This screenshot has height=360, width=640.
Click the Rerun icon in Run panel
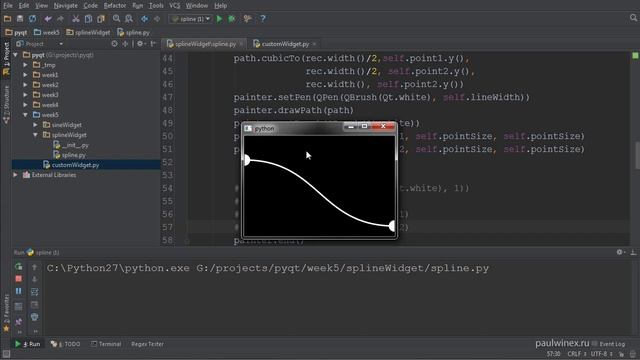(18, 267)
